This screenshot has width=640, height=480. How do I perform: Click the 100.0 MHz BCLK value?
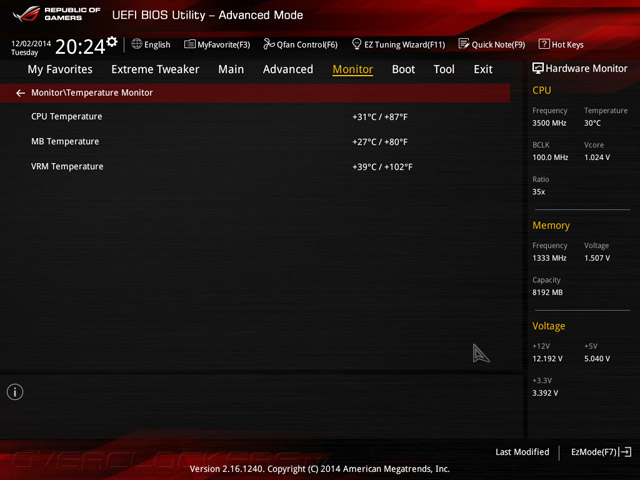coord(550,157)
